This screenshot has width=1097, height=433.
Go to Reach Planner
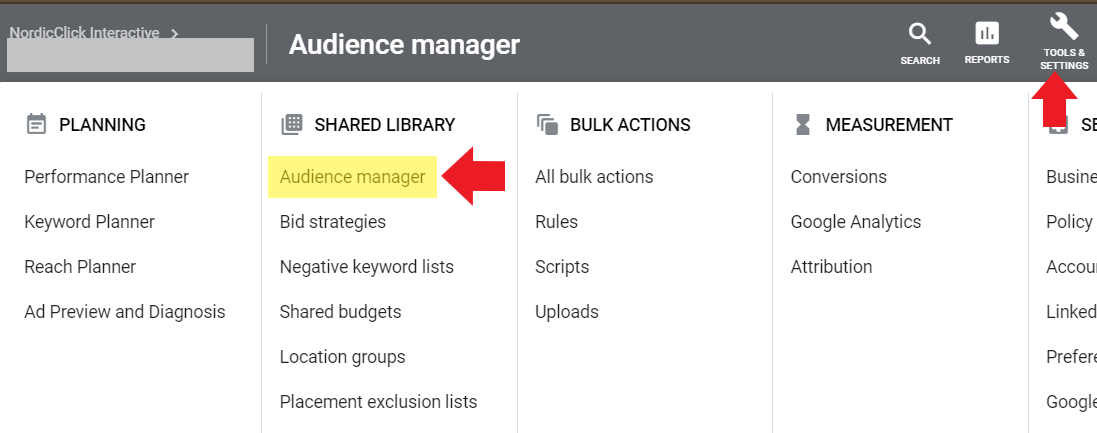tap(80, 267)
